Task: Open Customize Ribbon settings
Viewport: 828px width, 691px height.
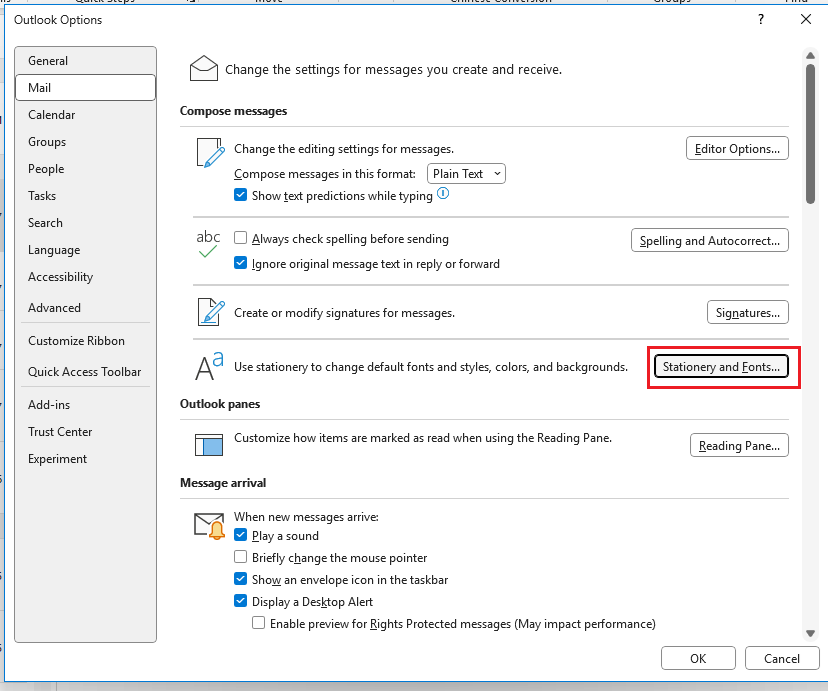Action: (x=86, y=340)
